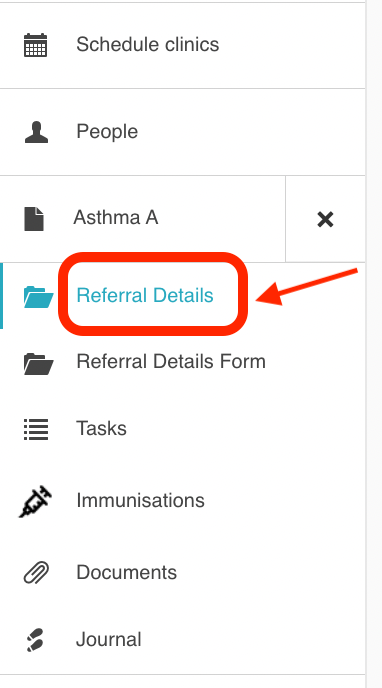Click the calendar icon beside Schedule clinics
This screenshot has height=688, width=382.
[35, 45]
